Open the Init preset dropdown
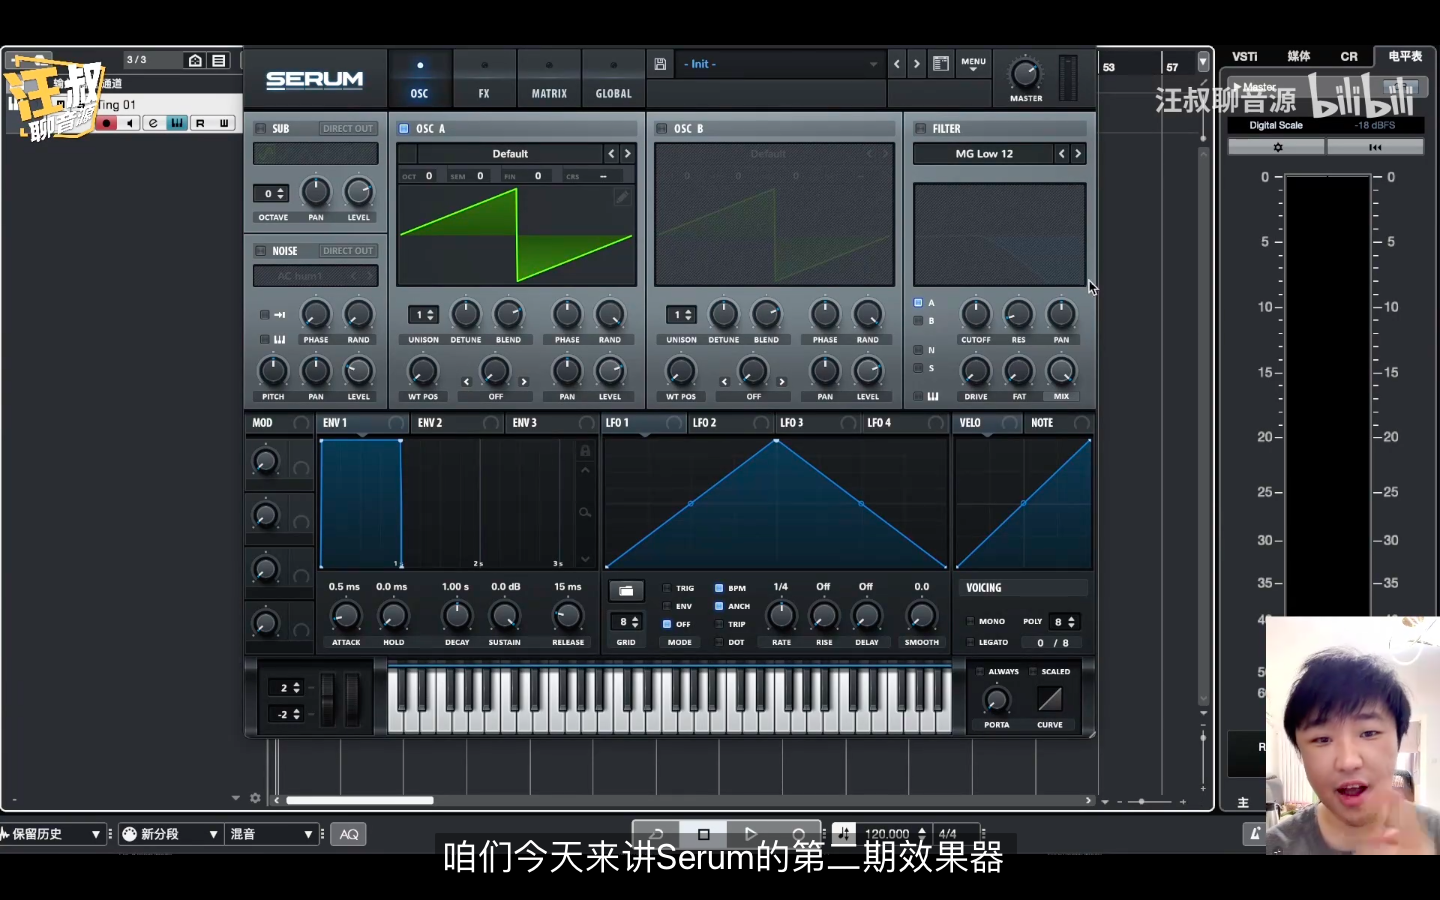The width and height of the screenshot is (1440, 900). point(780,64)
